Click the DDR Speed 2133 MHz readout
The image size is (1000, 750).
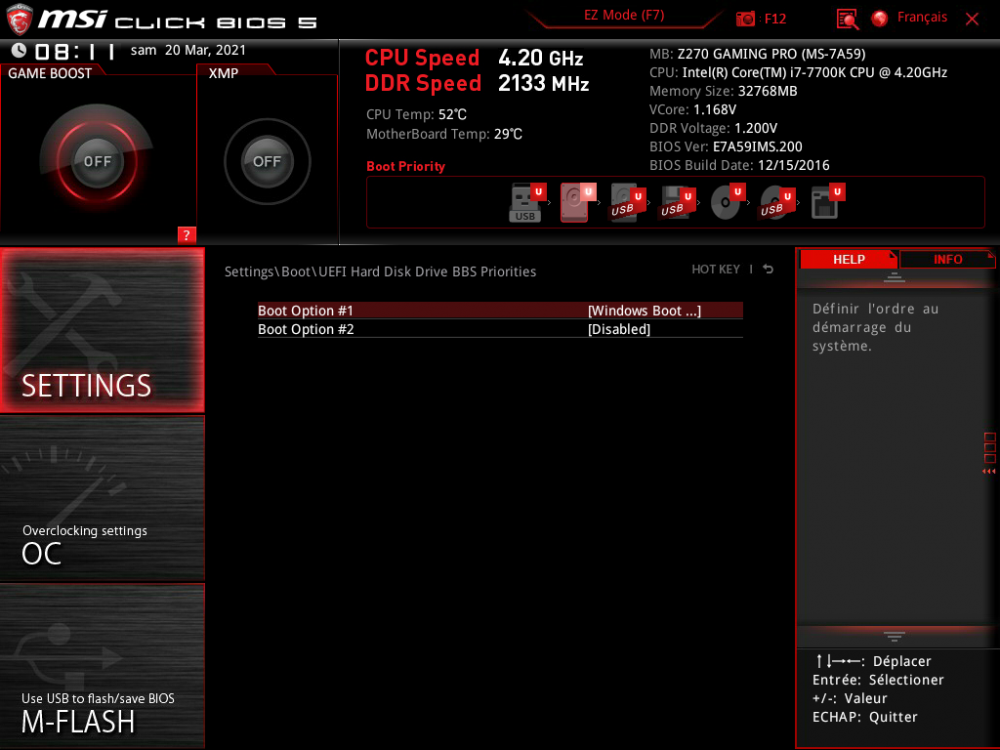(476, 83)
